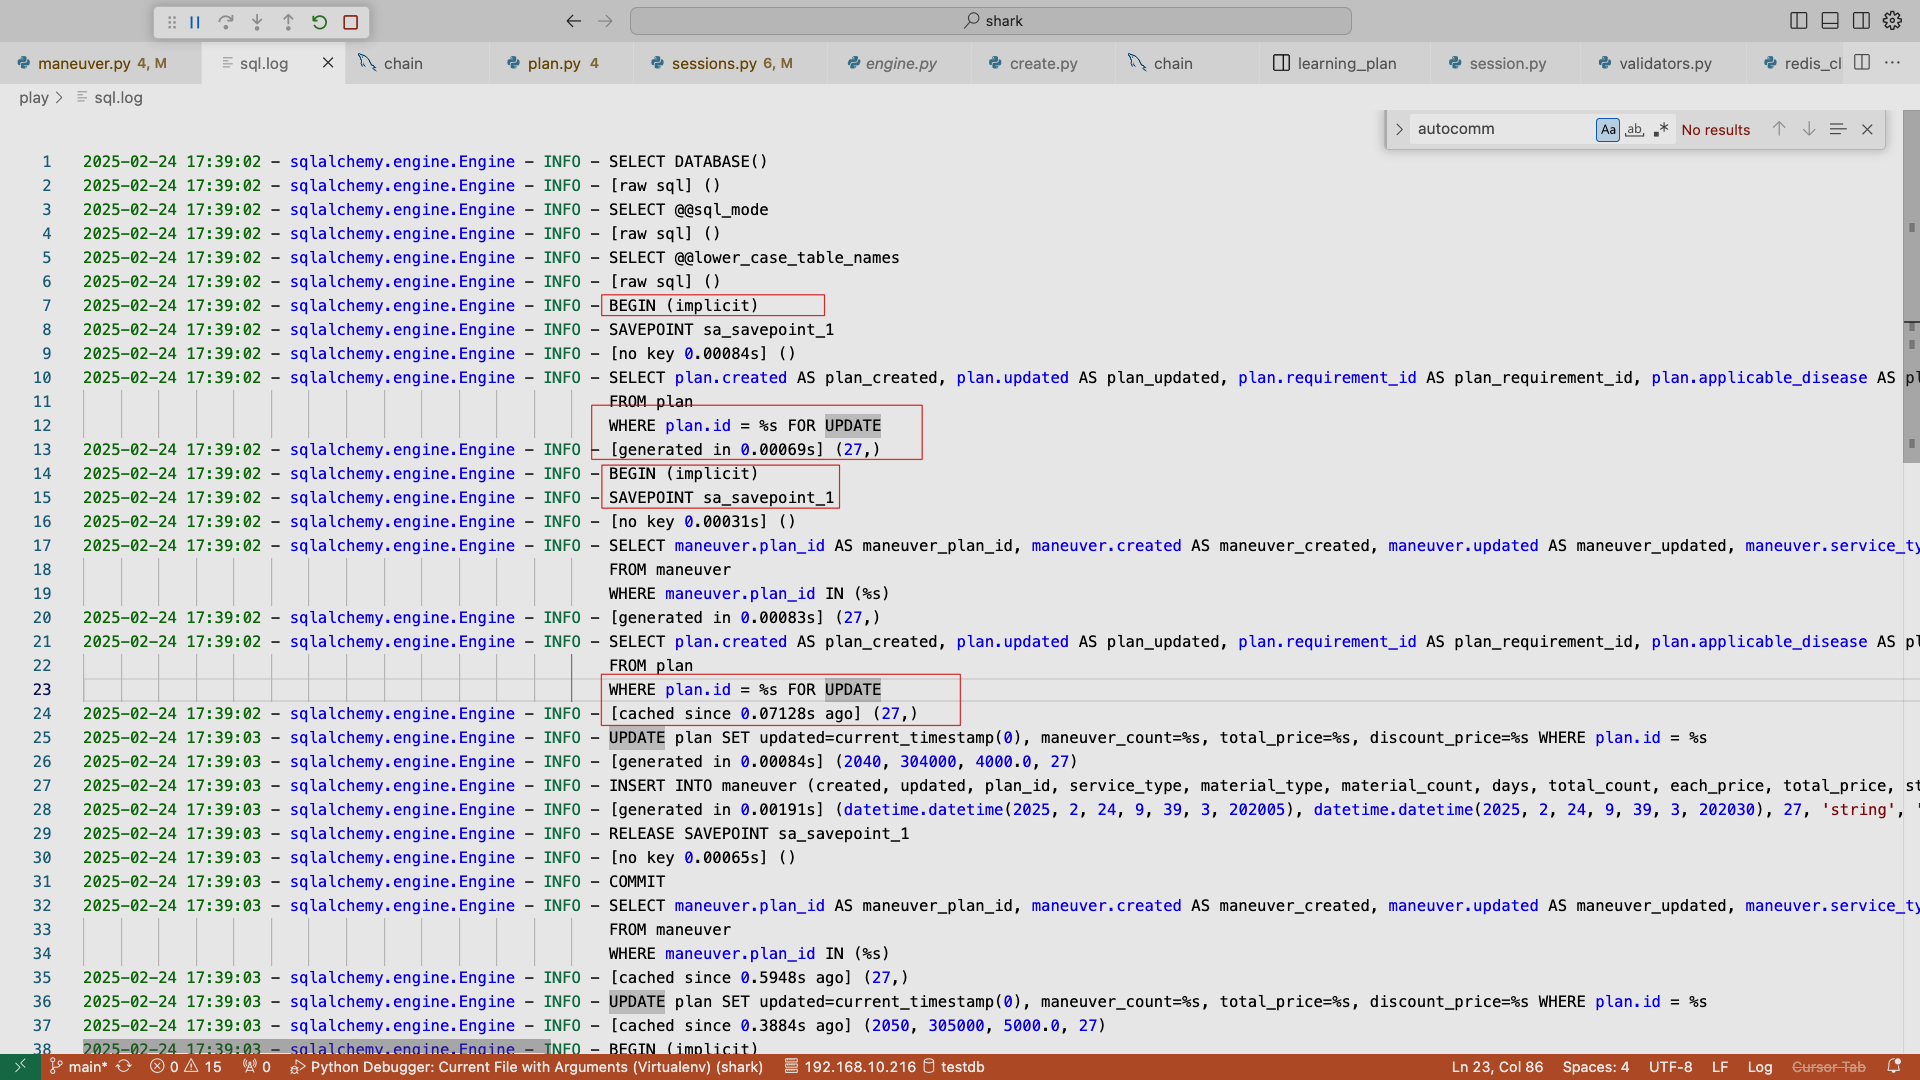
Task: Click 'SELECT @@sql_mode' on line 3
Action: click(x=688, y=209)
